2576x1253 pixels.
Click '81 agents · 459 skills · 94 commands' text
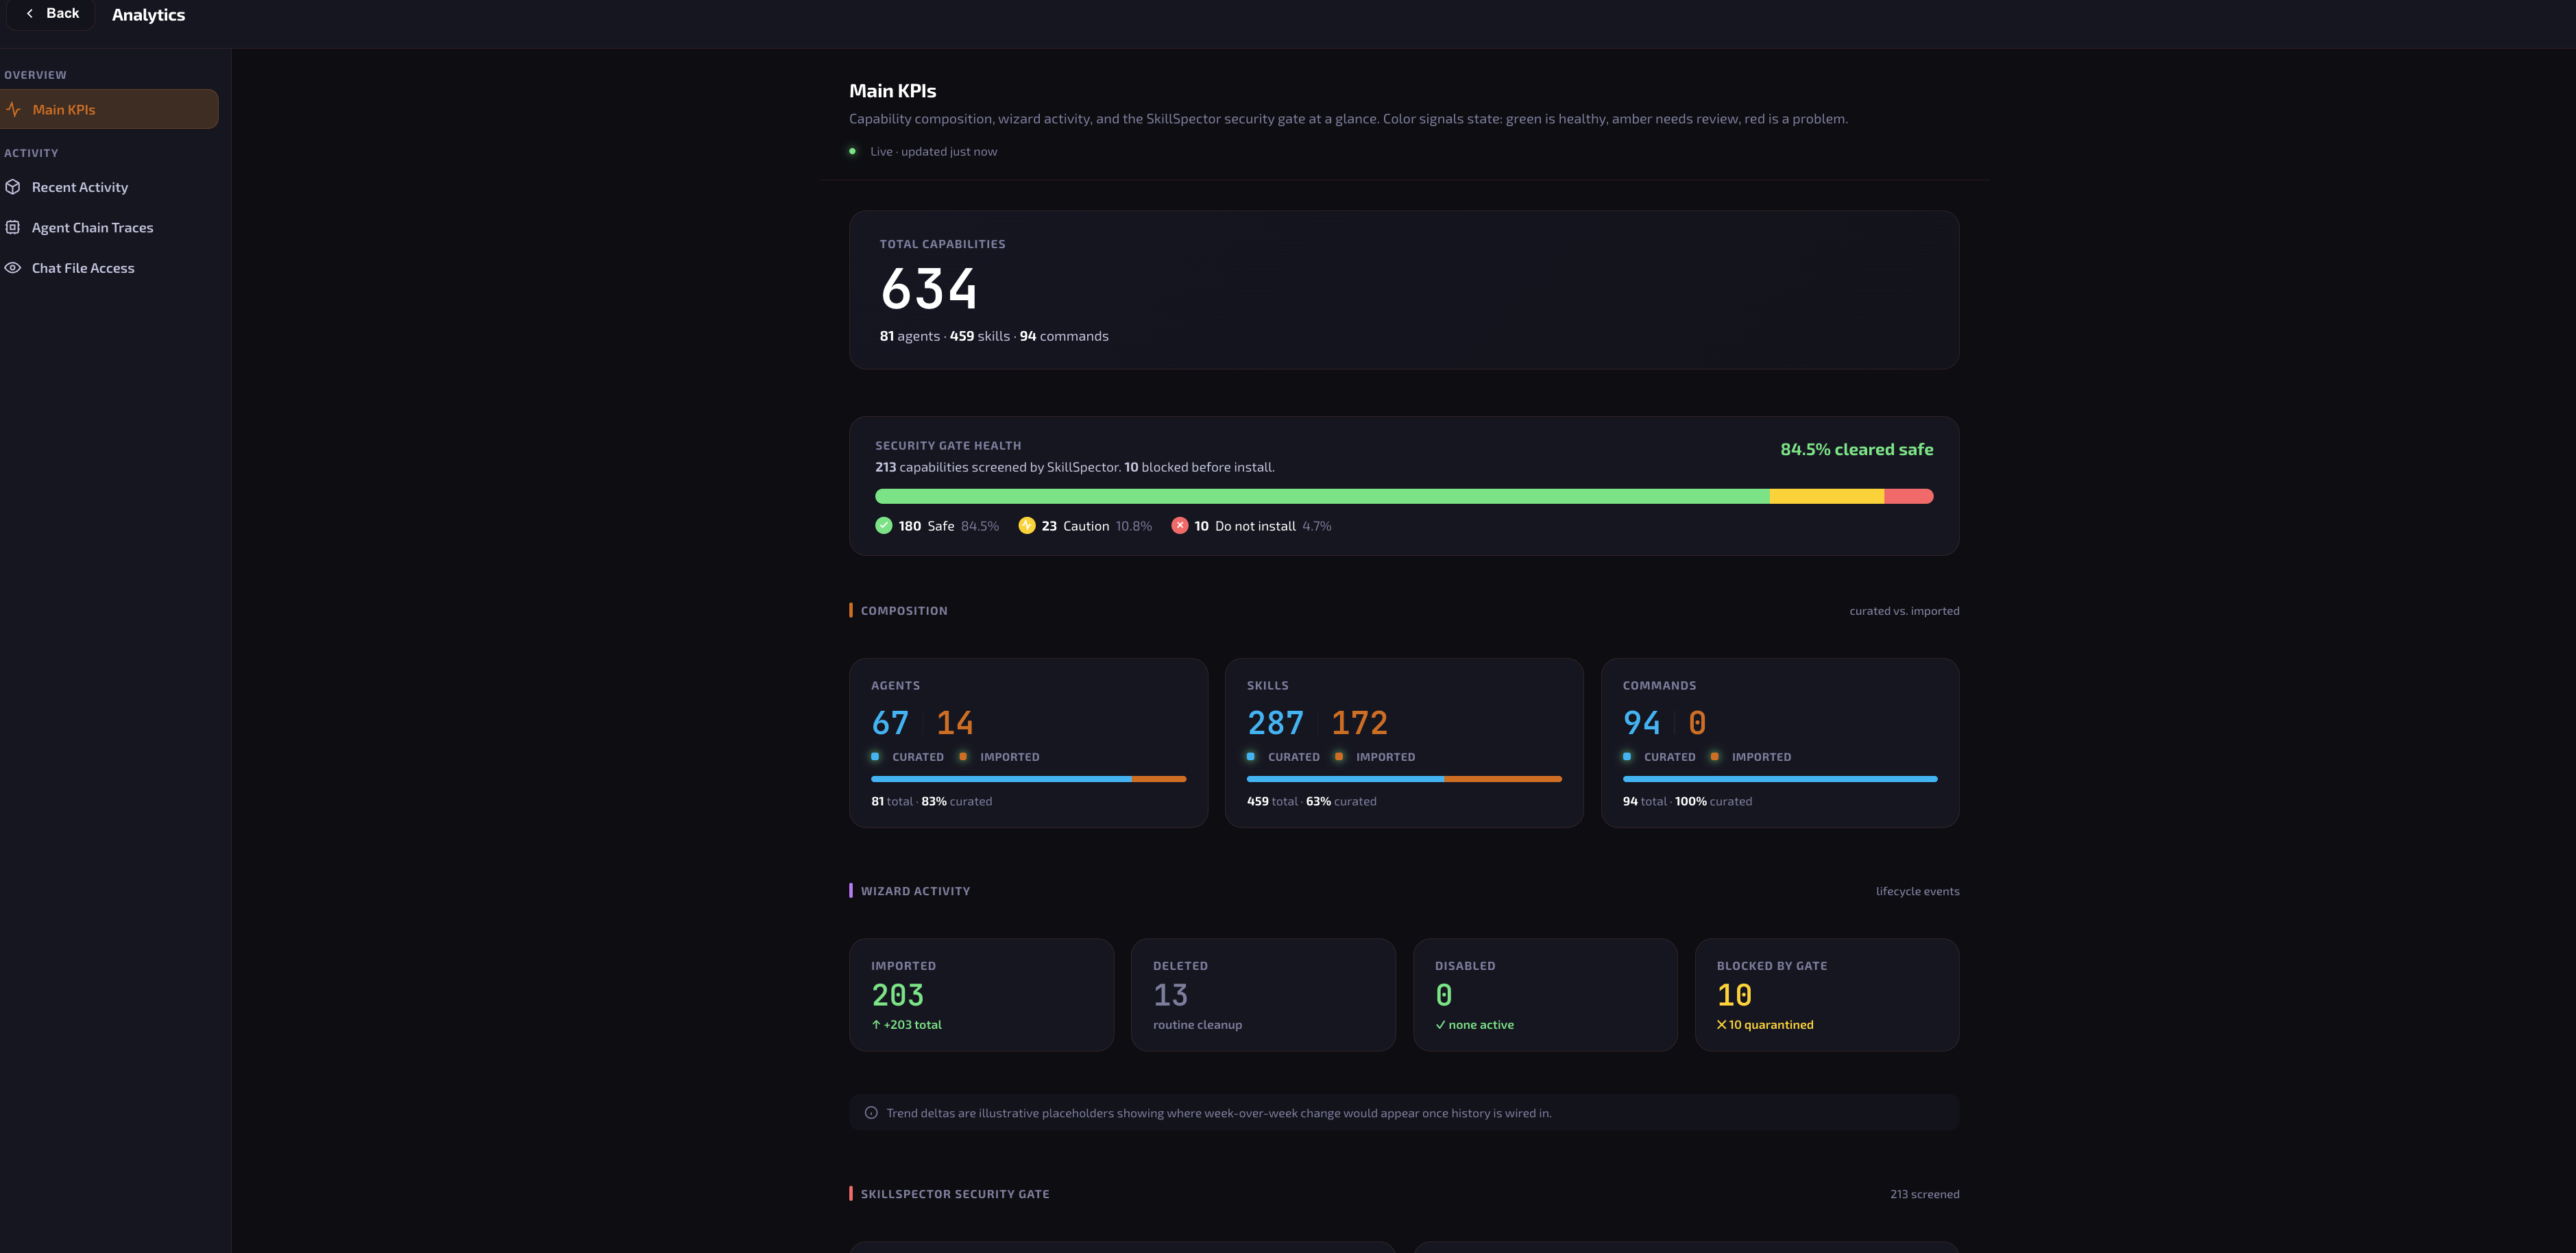point(994,336)
